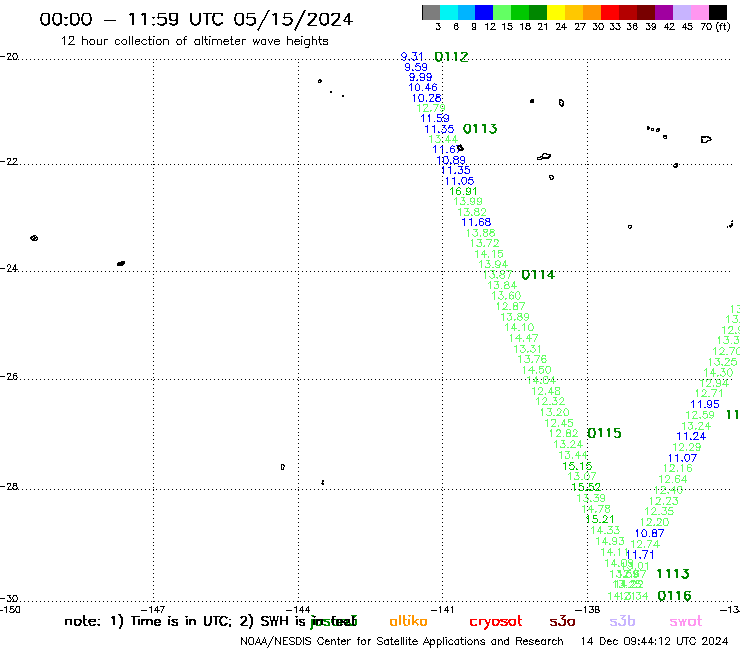
Task: Click the blue wave height value 10.87
Action: (x=650, y=533)
